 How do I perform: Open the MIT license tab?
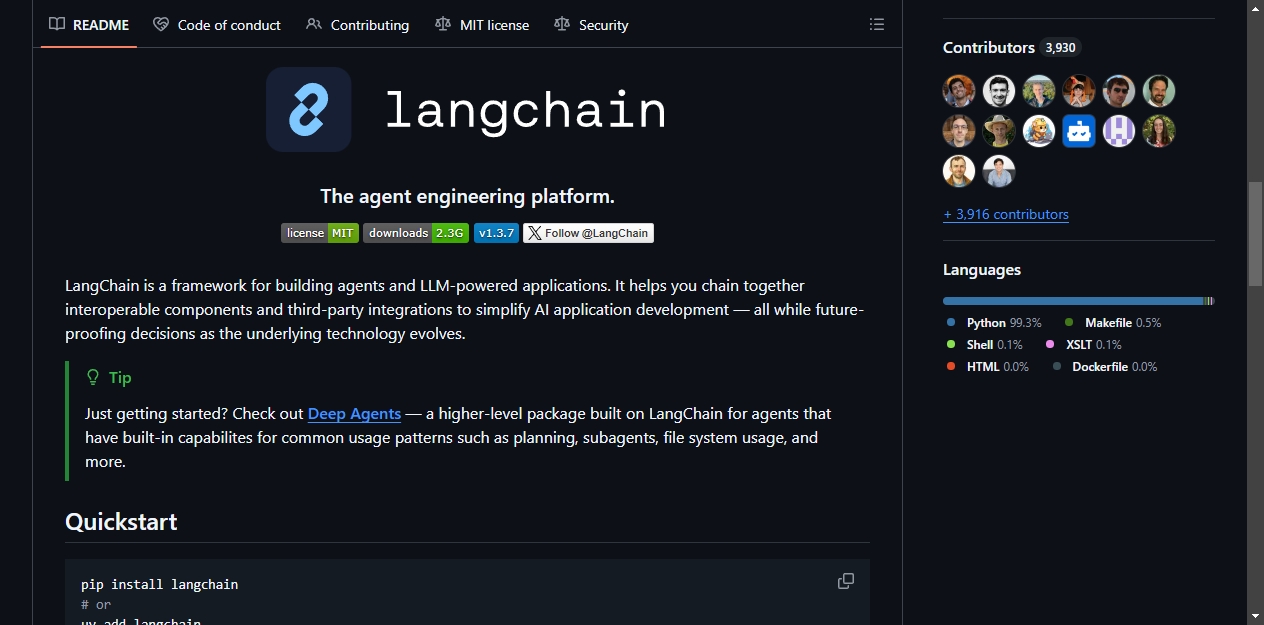point(482,24)
